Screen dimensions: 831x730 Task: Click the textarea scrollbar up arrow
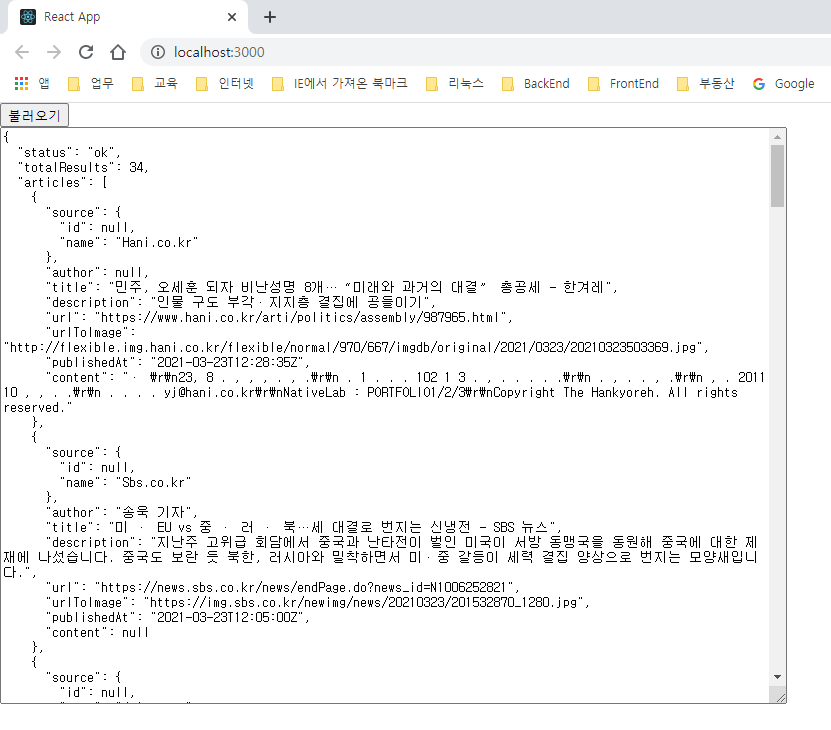[x=777, y=137]
